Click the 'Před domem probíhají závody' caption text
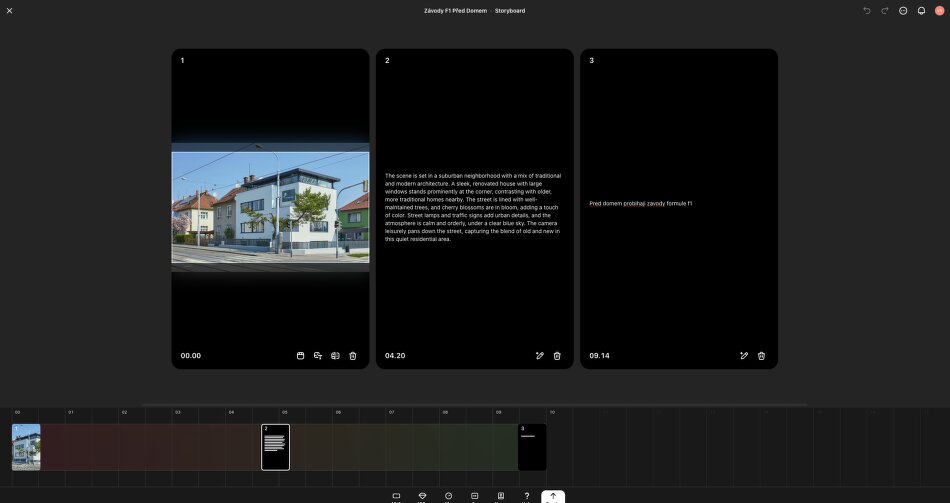This screenshot has height=503, width=950. point(640,204)
